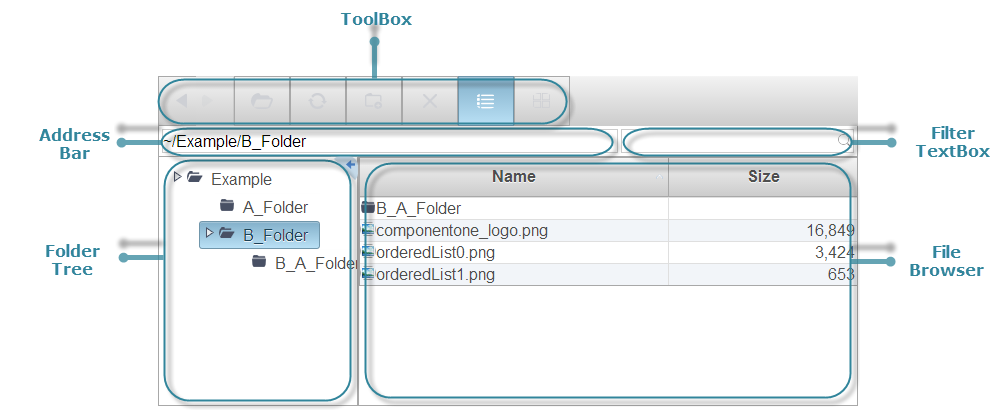The image size is (1001, 414).
Task: Click the address bar showing ~/Example/B_Folder
Action: (386, 142)
